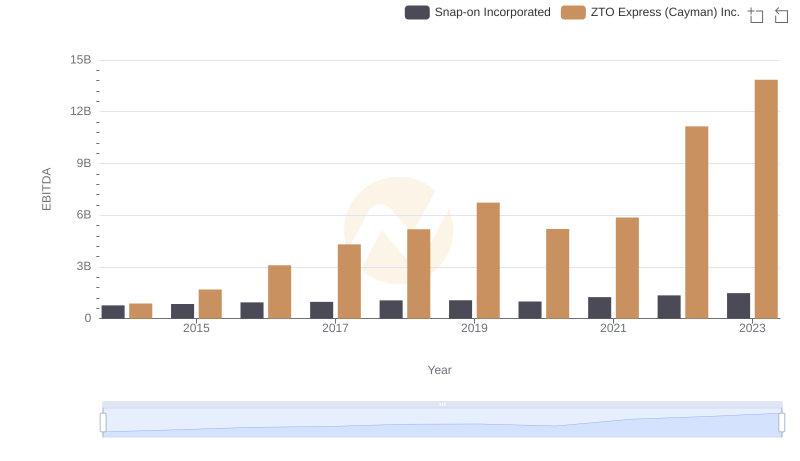Click the 3B y-axis label
The width and height of the screenshot is (800, 461).
pos(84,266)
